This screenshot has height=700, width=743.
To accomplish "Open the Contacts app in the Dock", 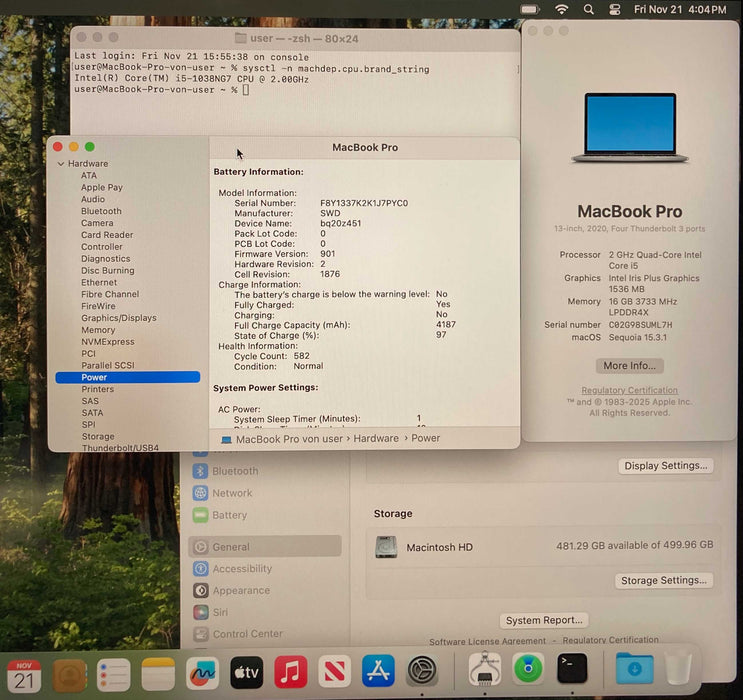I will pos(69,674).
